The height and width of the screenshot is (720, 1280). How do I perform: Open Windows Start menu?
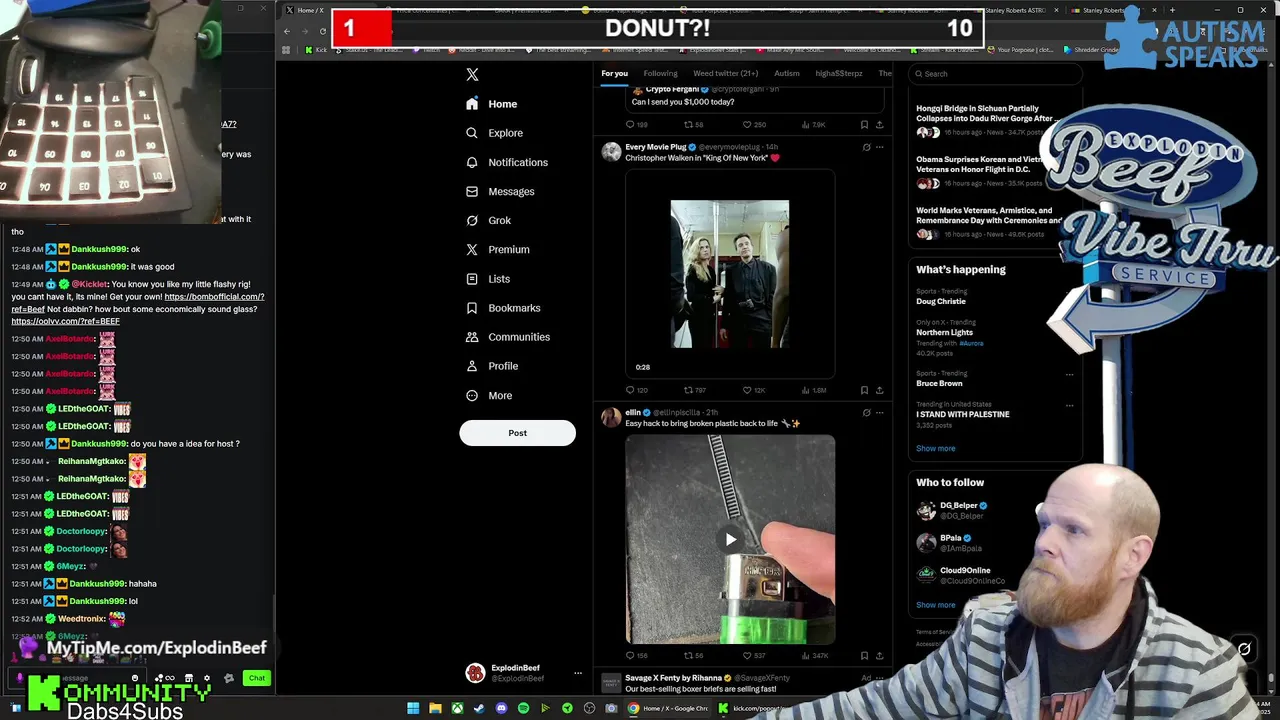(413, 709)
